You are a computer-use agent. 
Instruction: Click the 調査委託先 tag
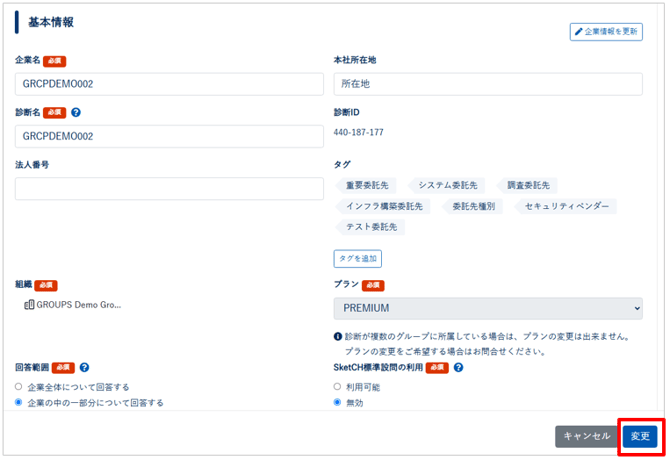[x=528, y=185]
